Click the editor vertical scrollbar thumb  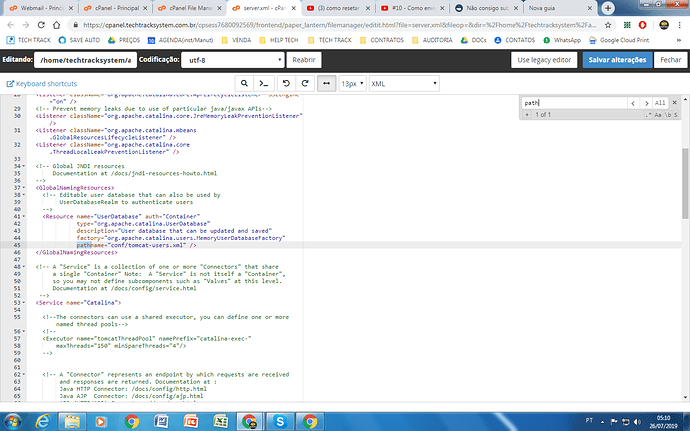[x=685, y=183]
